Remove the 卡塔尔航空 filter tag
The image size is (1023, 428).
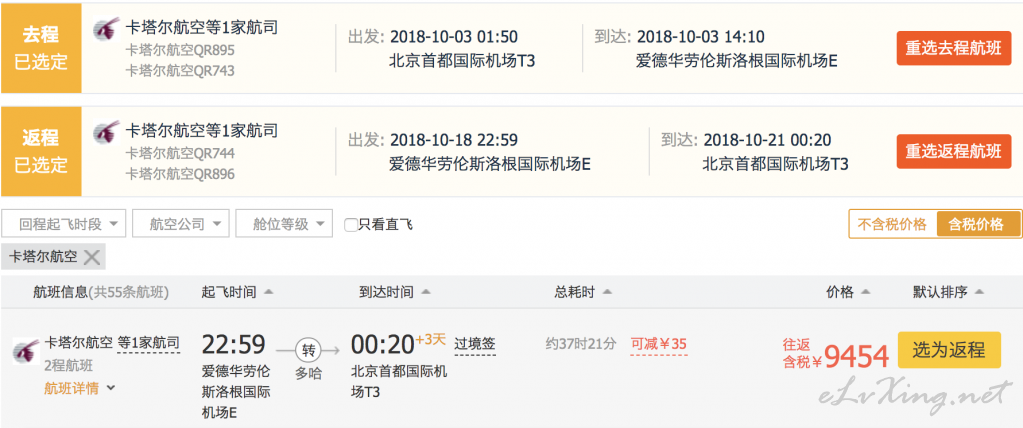pos(92,258)
